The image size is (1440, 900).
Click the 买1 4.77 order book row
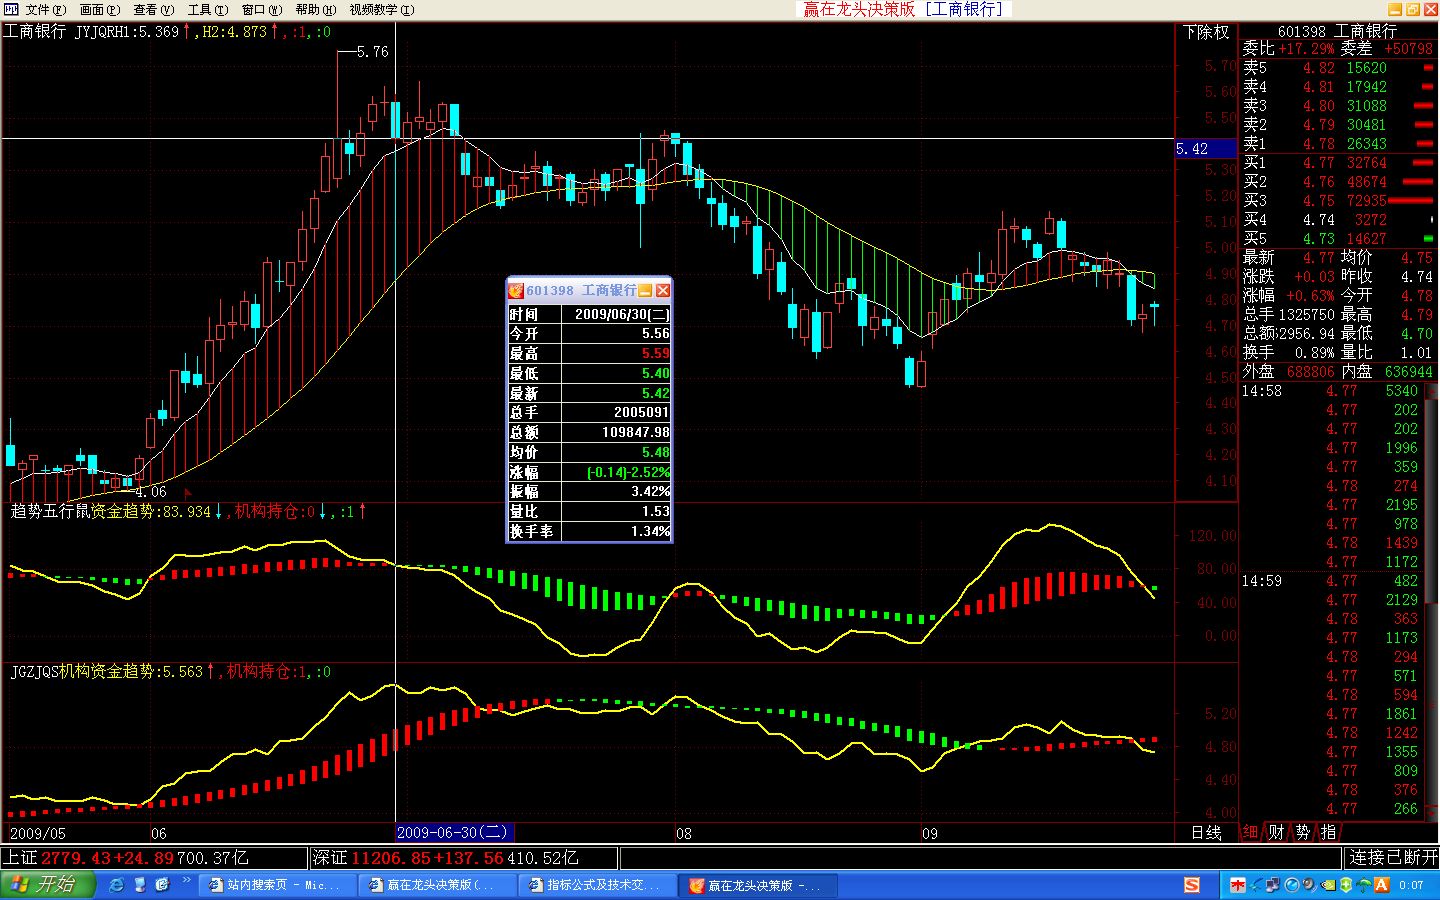(x=1338, y=163)
